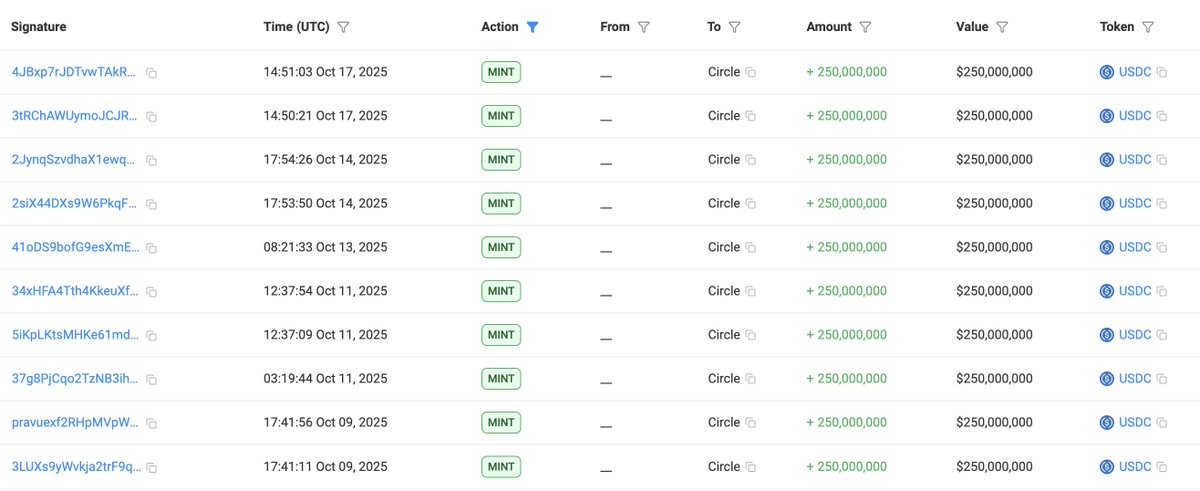Open the Token column filter

click(1147, 27)
